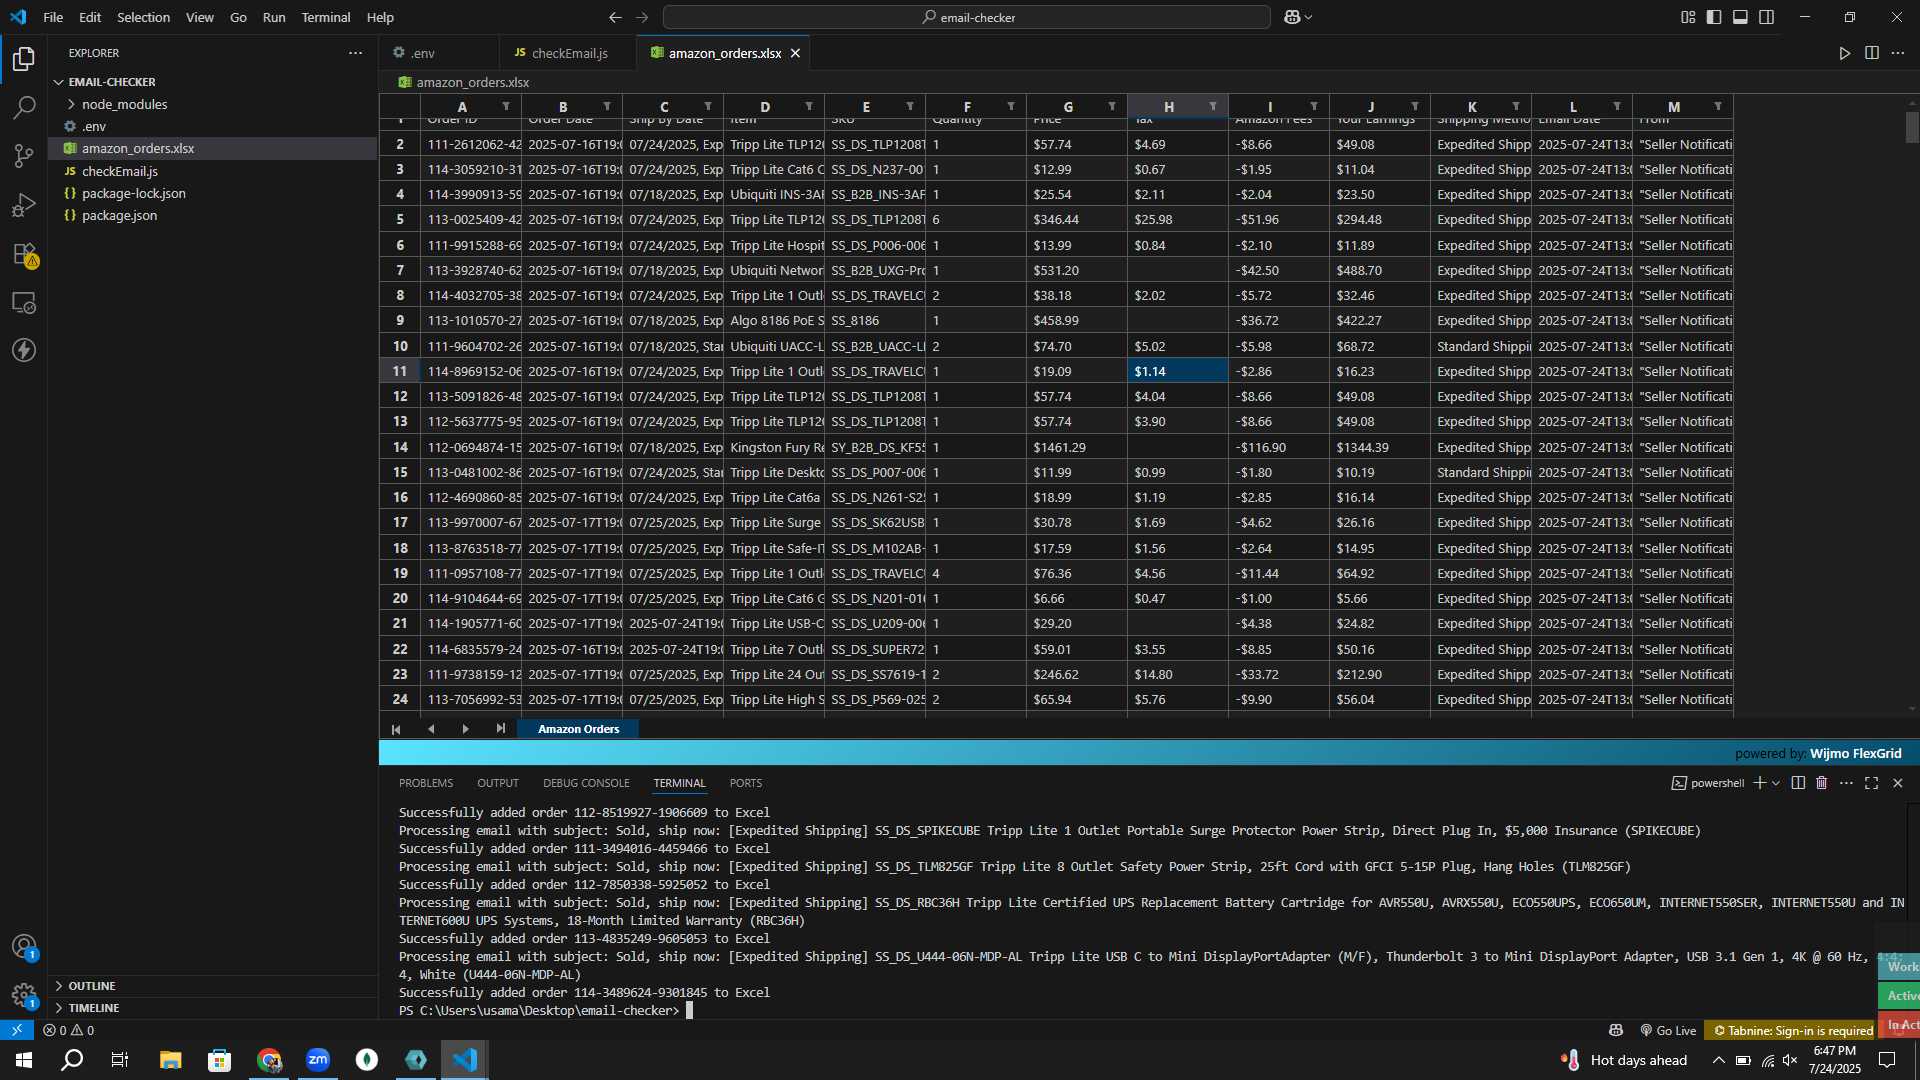
Task: Open filter for column M
Action: (1718, 107)
